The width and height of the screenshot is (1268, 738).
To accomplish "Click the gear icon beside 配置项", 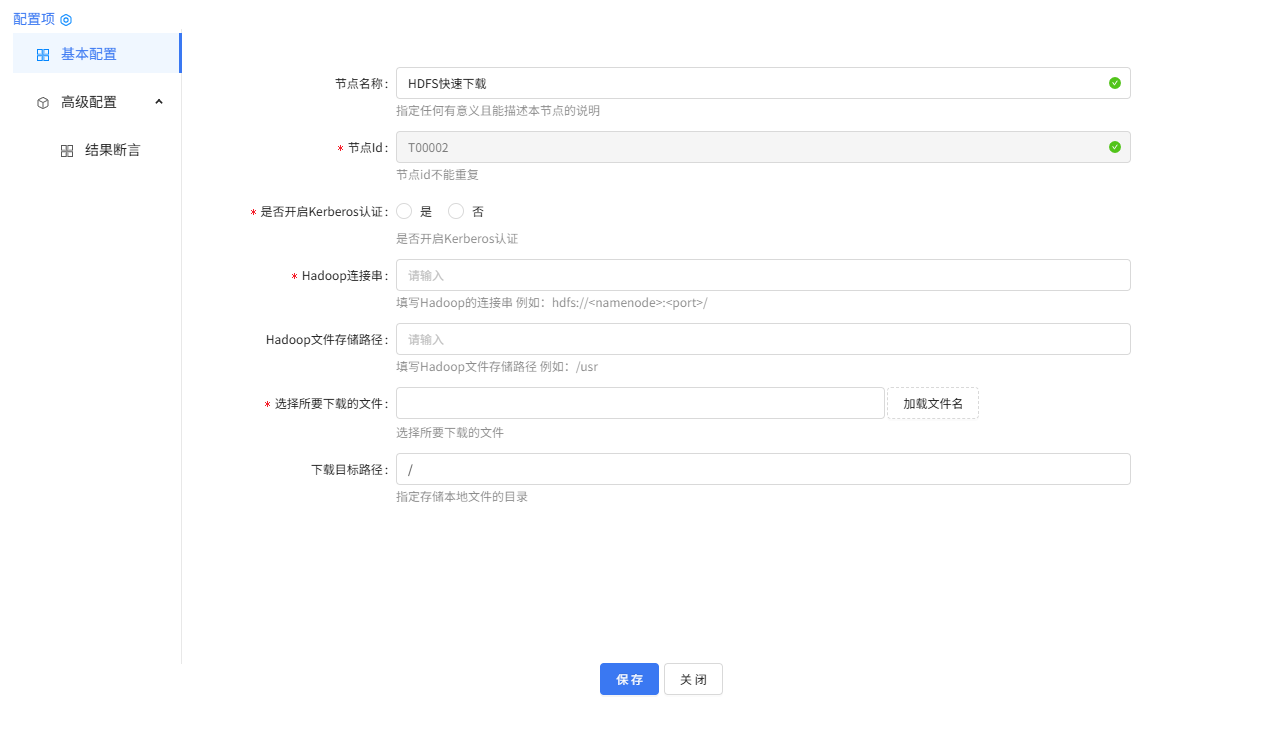I will click(66, 18).
